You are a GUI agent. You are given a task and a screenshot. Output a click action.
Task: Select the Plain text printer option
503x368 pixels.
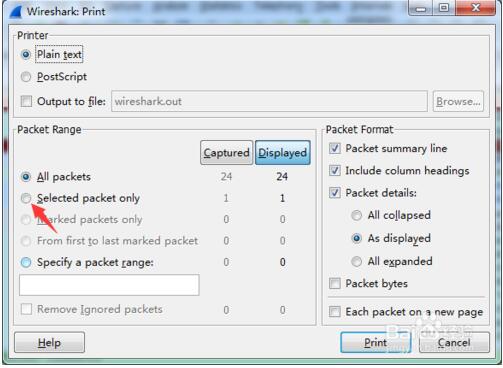point(26,54)
